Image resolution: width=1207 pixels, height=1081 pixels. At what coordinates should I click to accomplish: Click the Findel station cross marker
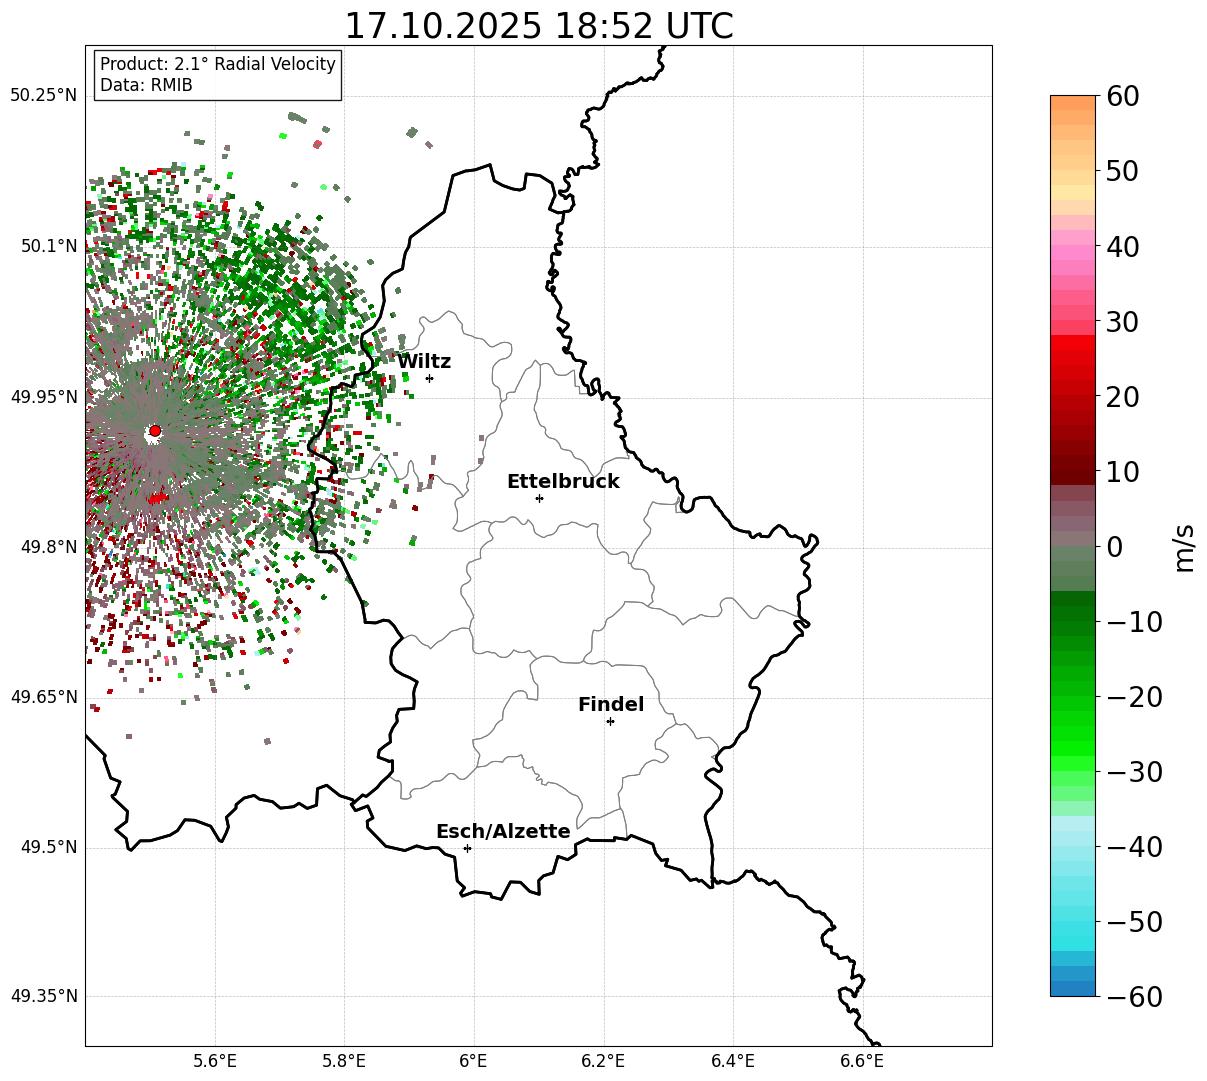click(x=610, y=721)
